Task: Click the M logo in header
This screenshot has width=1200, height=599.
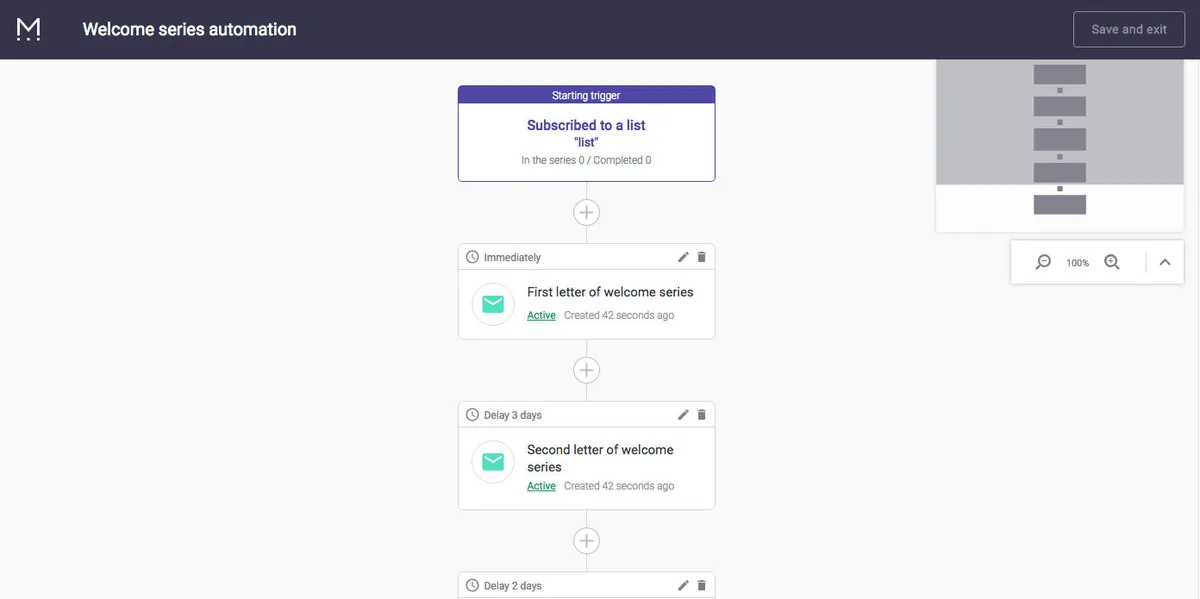Action: coord(29,29)
